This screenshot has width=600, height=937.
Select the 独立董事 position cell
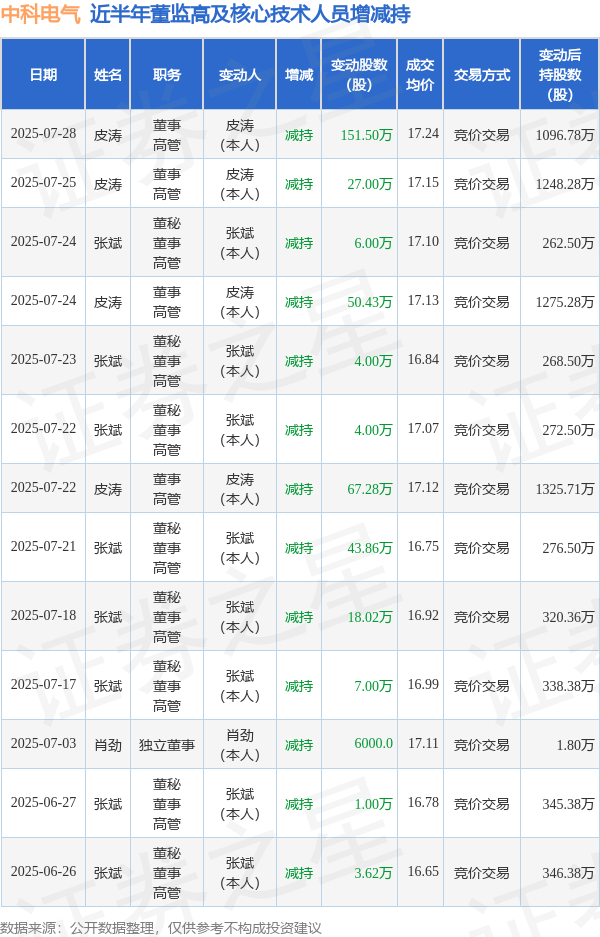pyautogui.click(x=167, y=745)
